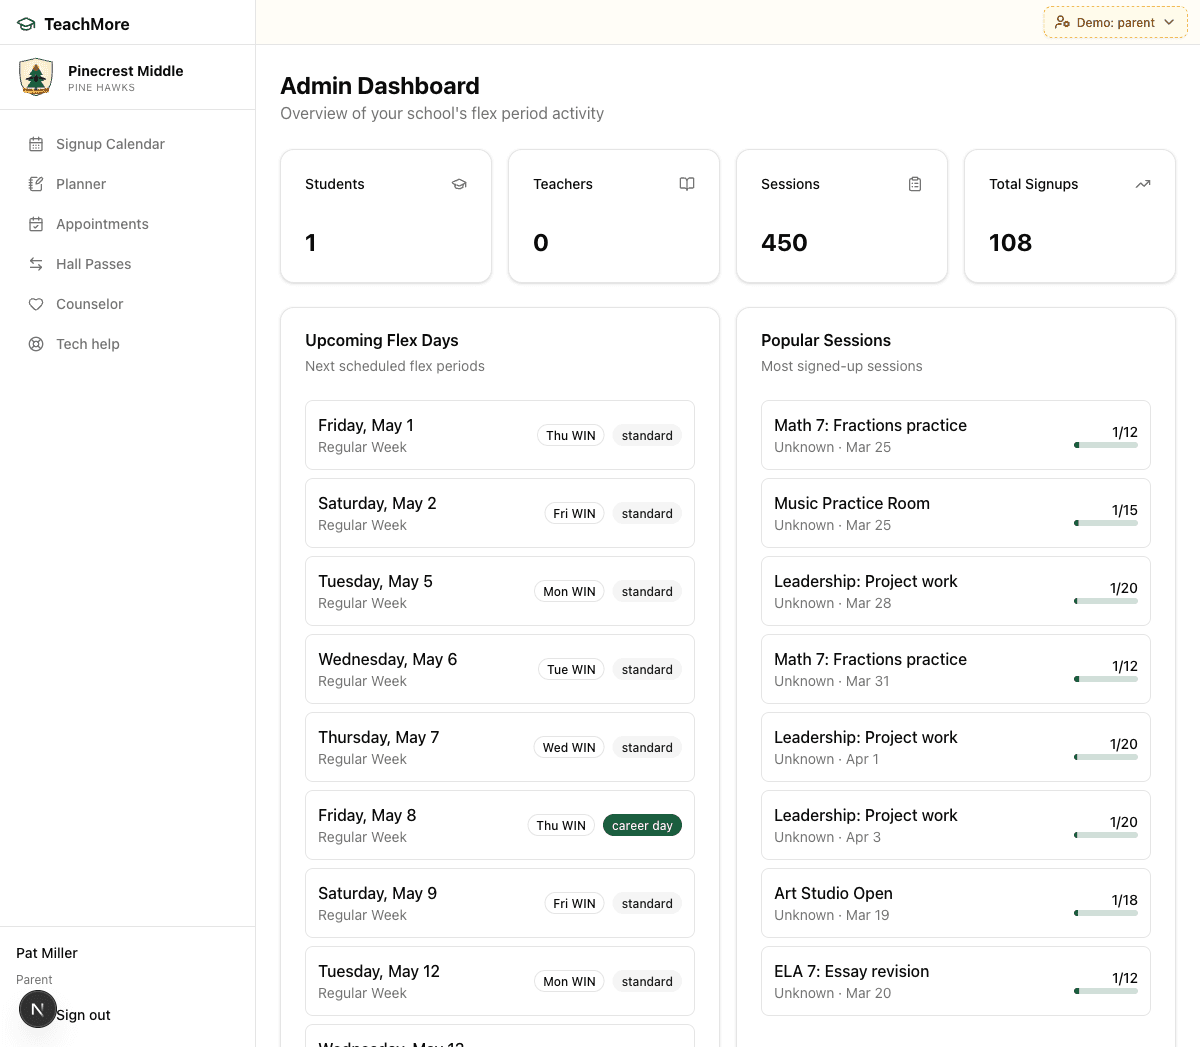
Task: Click the ELA 7: Essay revision progress bar
Action: (x=1106, y=991)
